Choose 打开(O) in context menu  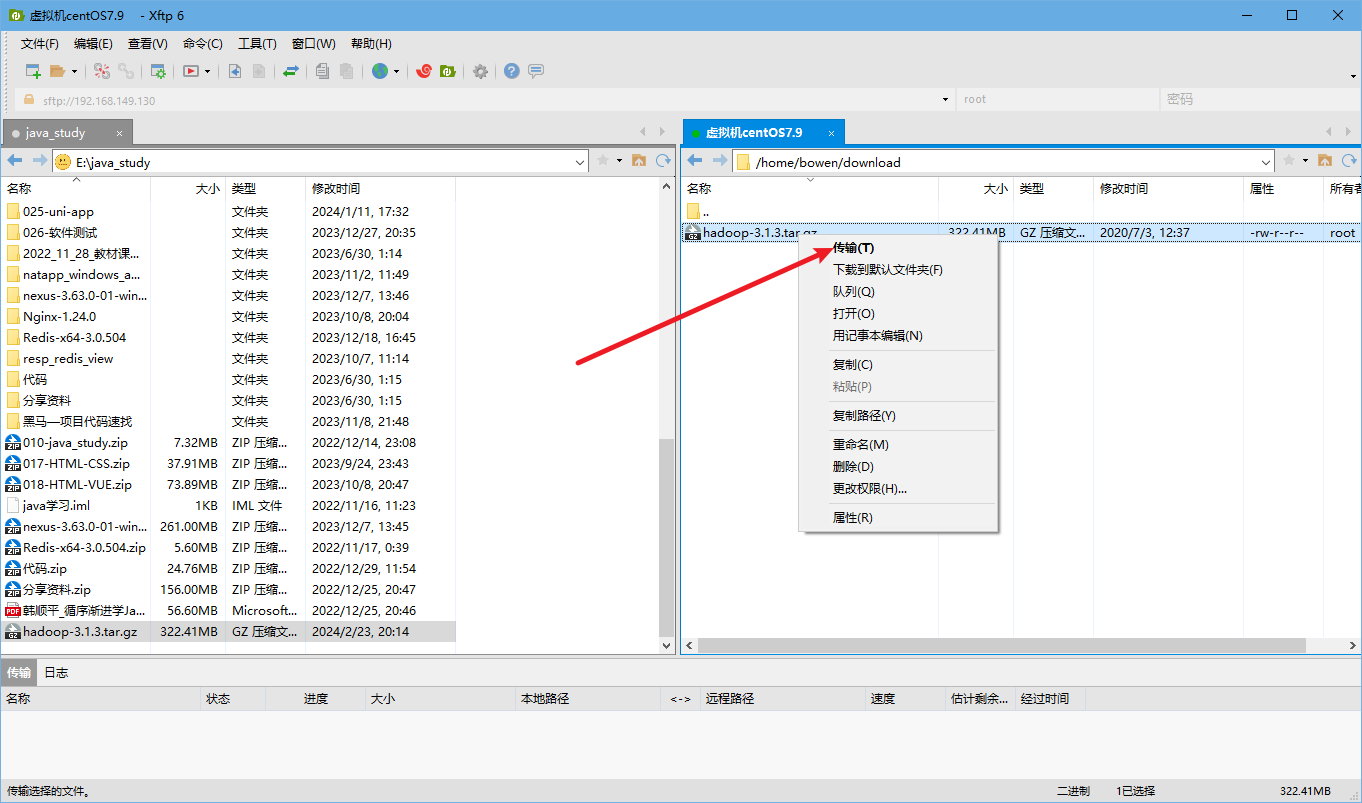tap(898, 314)
